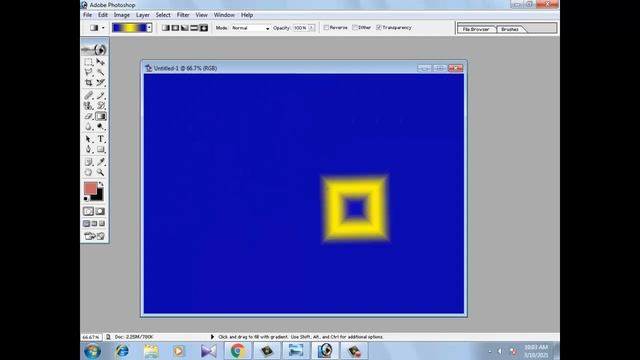Open the Brushes palette tab
This screenshot has width=640, height=360.
point(510,29)
